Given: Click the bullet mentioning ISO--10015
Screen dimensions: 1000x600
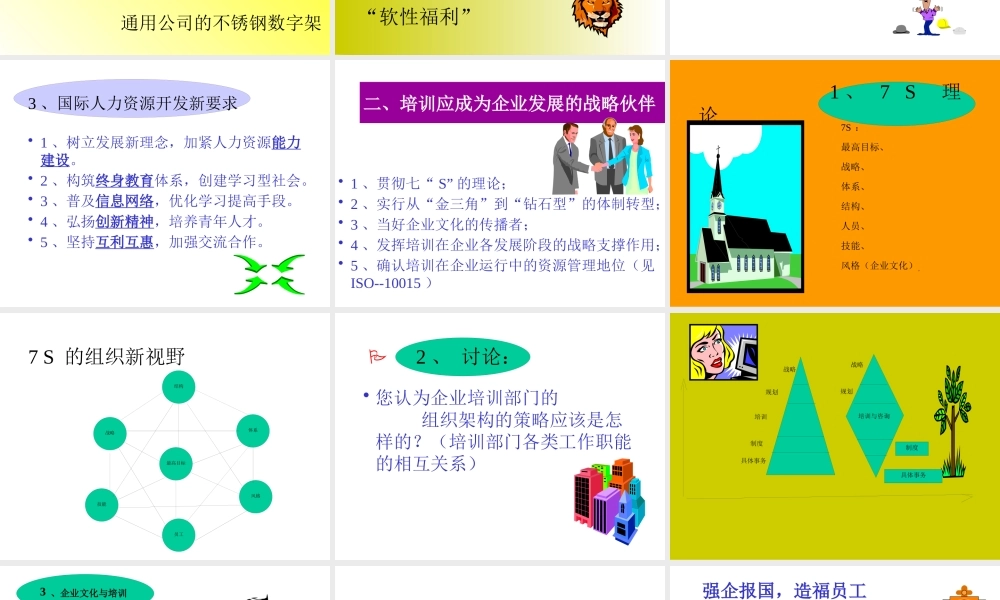Looking at the screenshot, I should tap(503, 274).
